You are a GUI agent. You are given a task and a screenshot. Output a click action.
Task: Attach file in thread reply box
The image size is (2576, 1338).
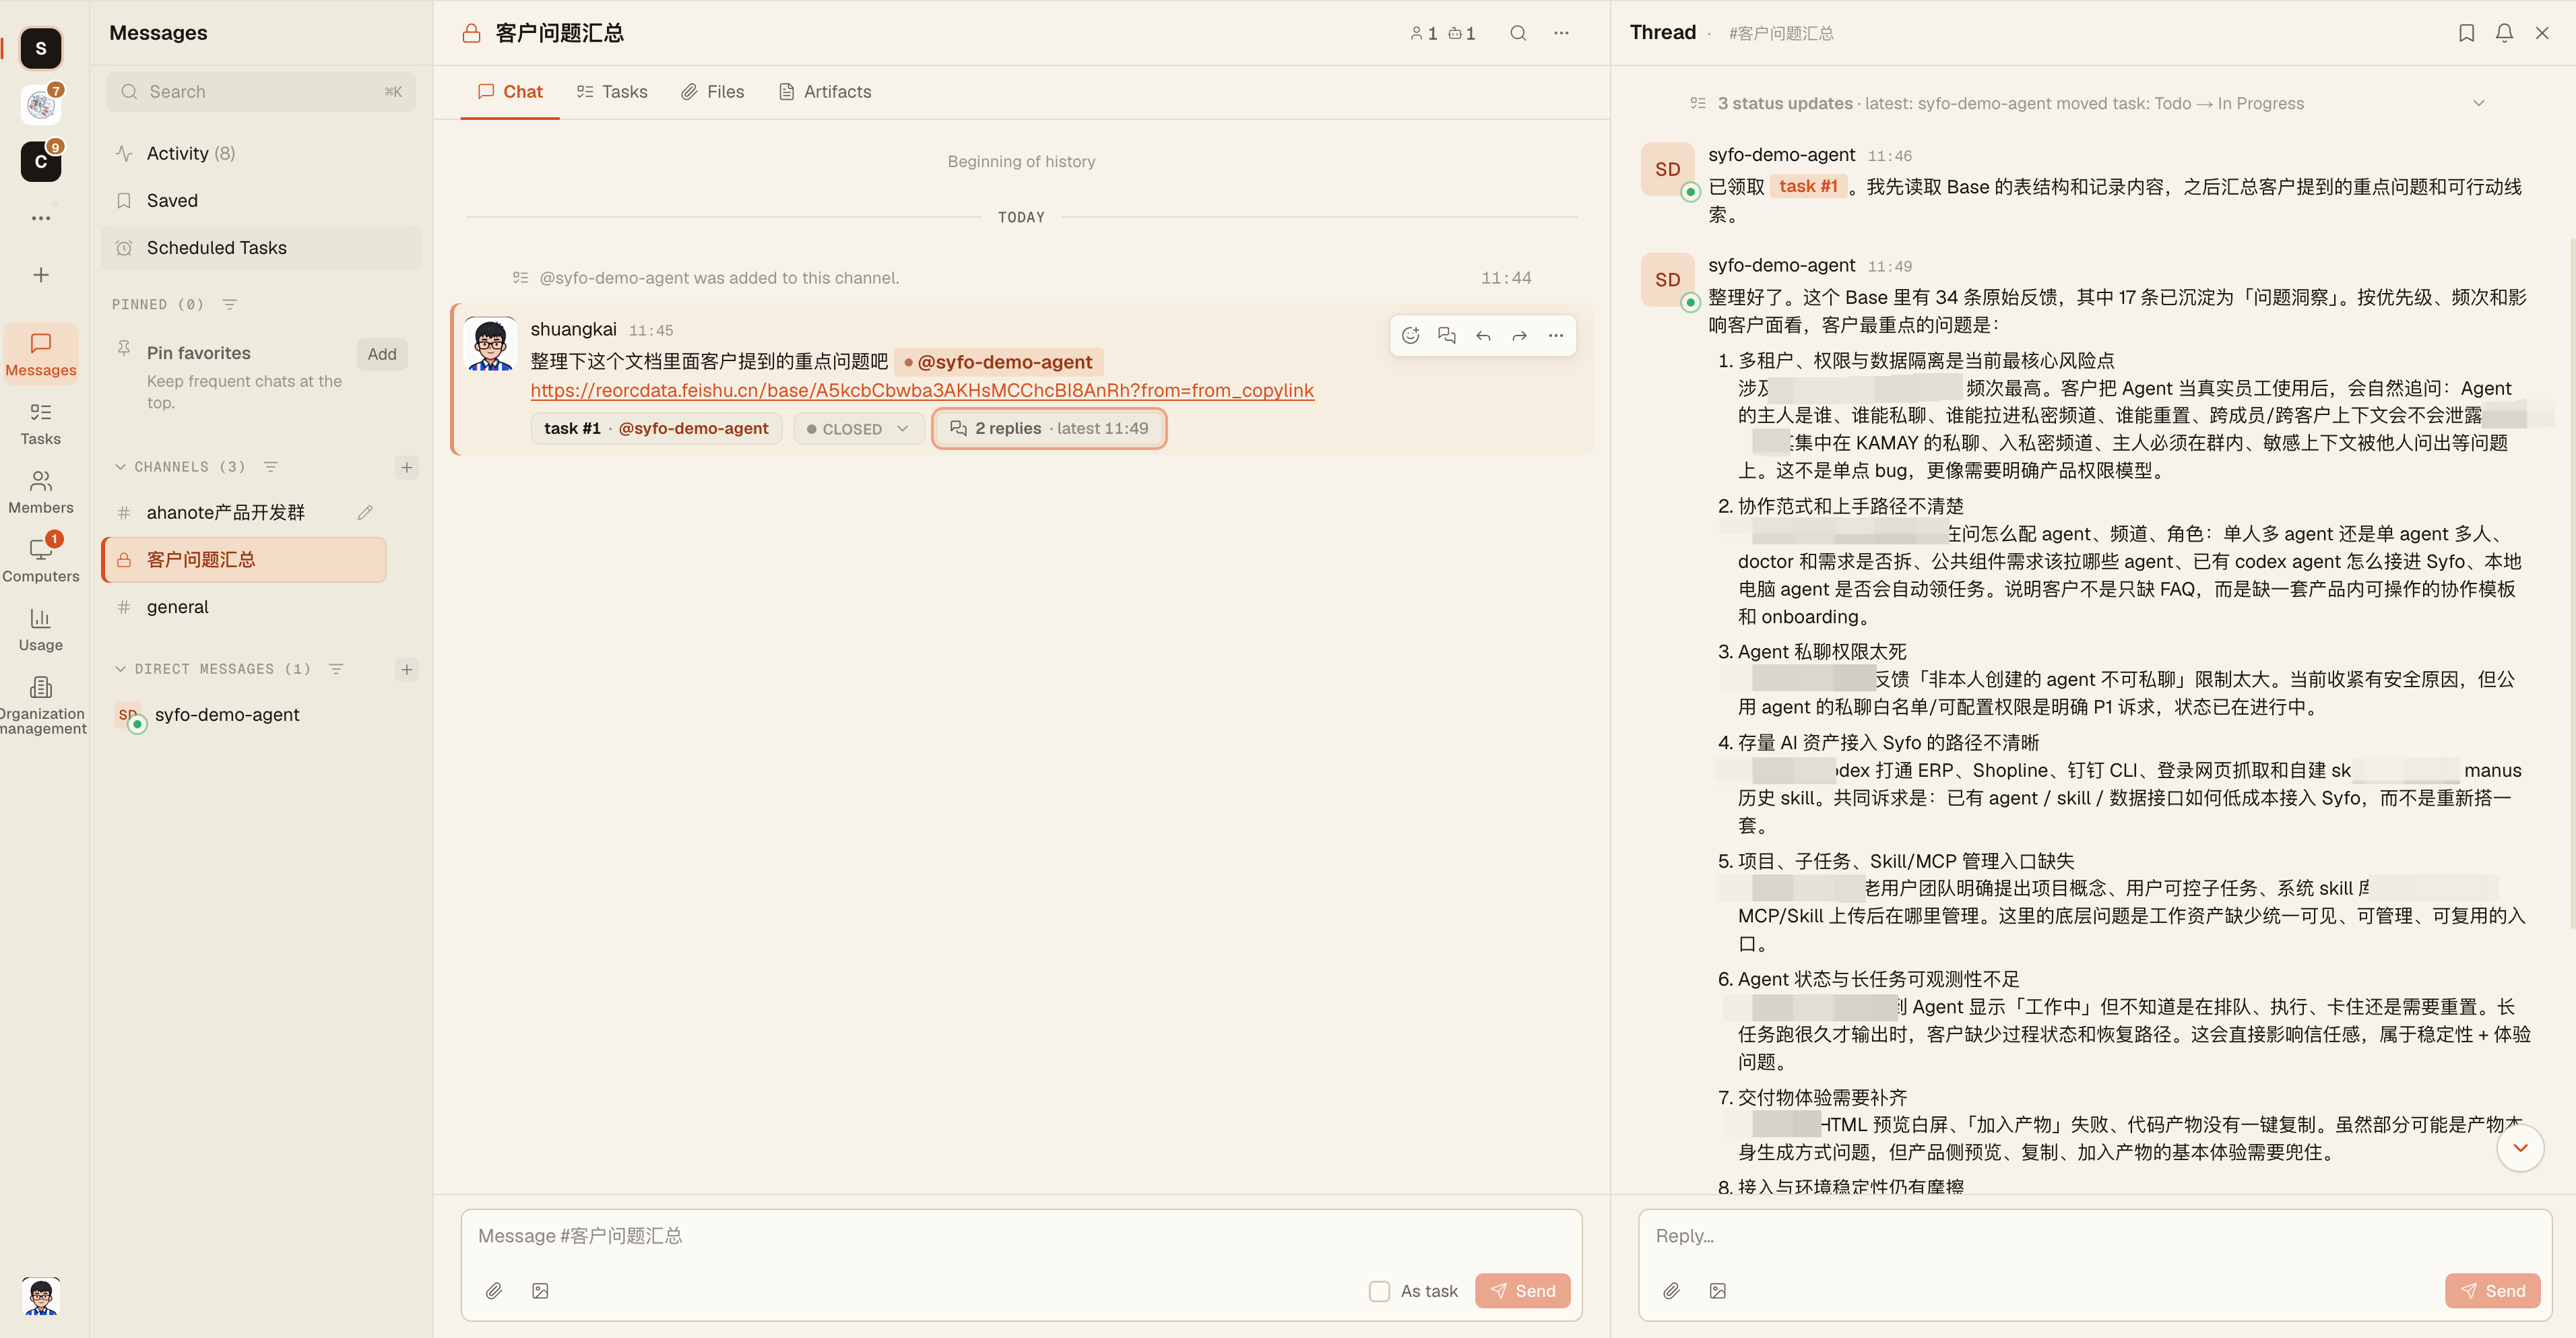point(1671,1291)
